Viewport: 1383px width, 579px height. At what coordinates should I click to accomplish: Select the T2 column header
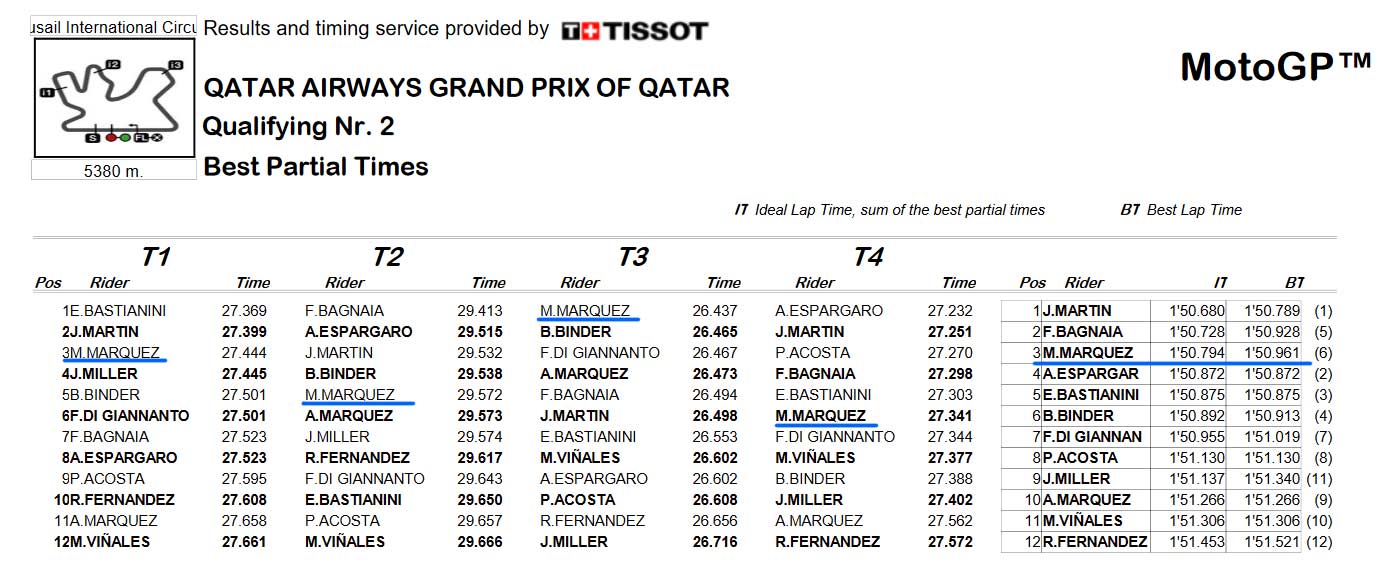387,257
